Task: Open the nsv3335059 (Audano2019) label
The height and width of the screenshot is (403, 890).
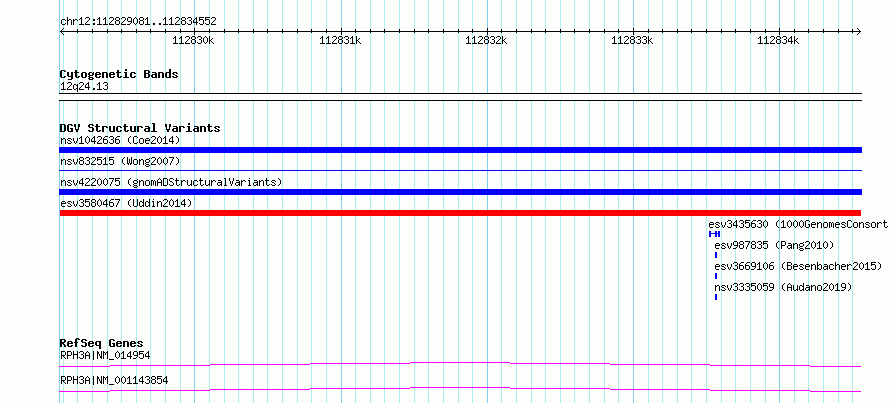Action: point(783,287)
